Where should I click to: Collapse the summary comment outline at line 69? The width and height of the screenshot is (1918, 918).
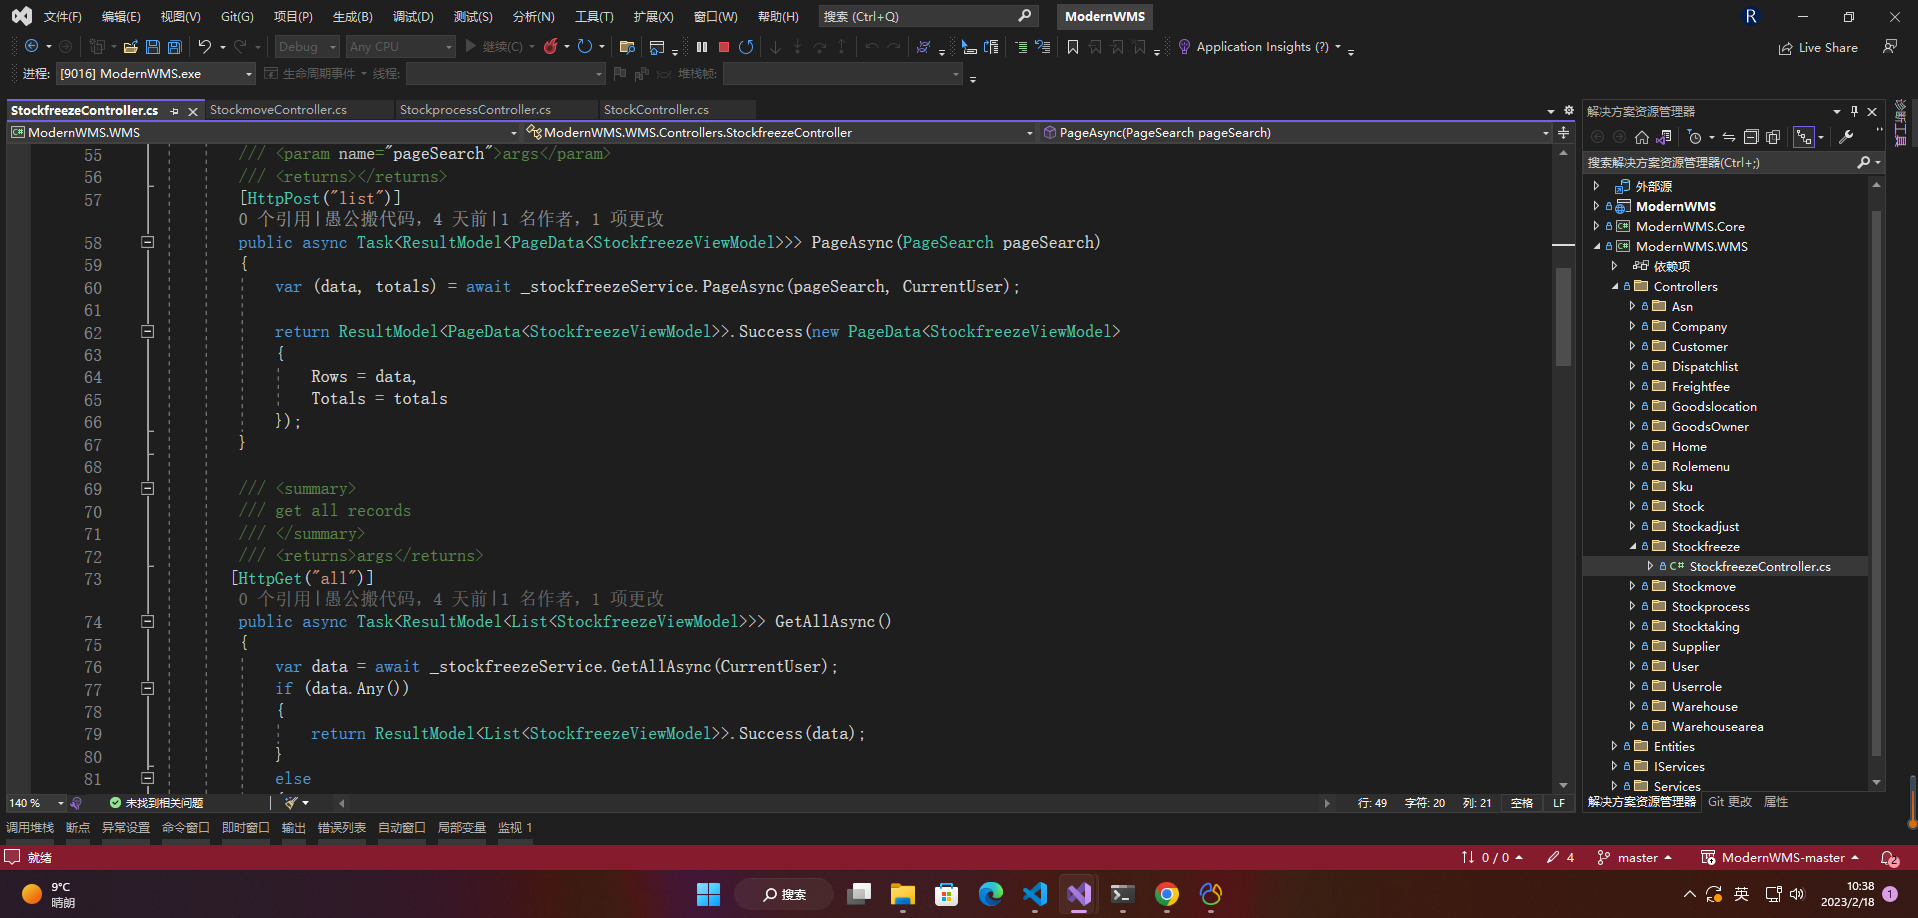[x=147, y=488]
